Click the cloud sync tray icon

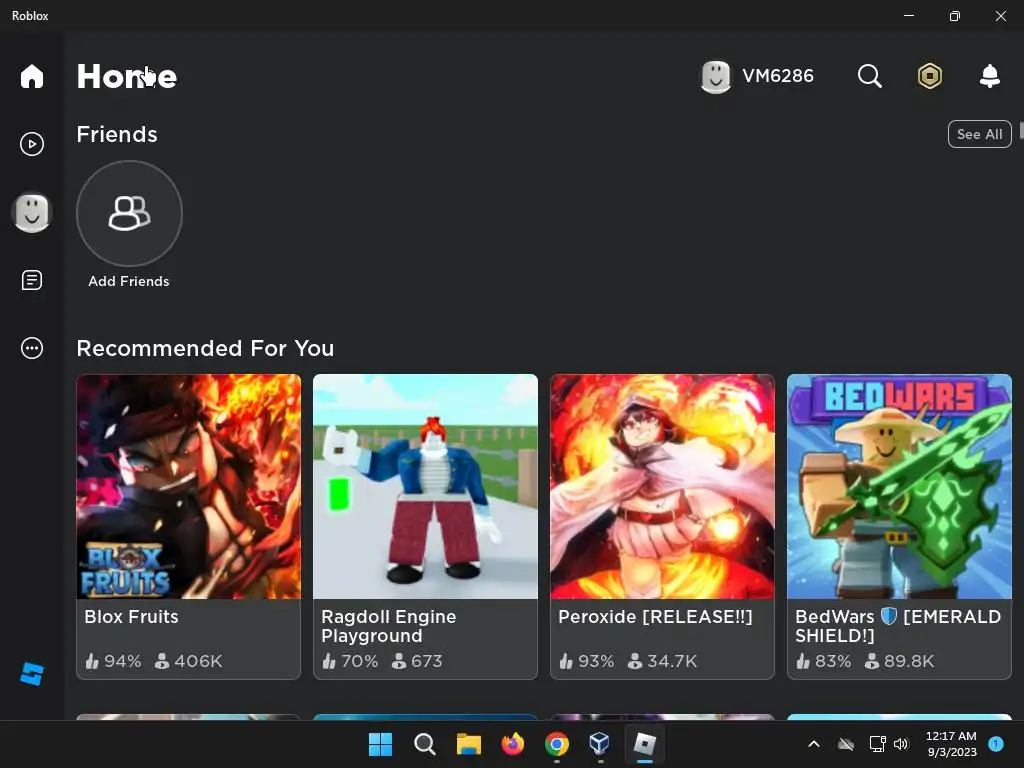[846, 744]
